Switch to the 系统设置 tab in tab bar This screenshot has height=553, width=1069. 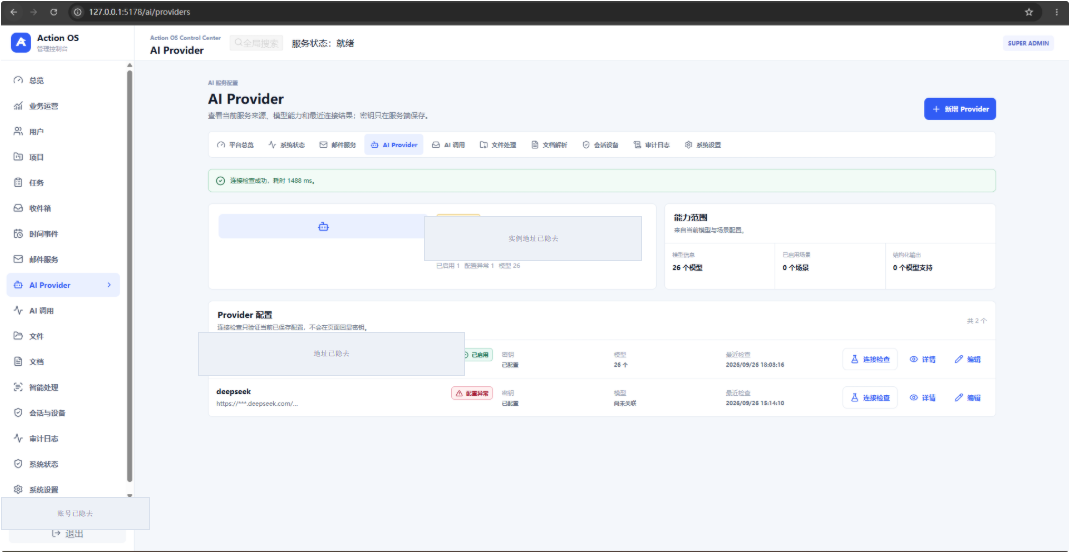(x=703, y=145)
